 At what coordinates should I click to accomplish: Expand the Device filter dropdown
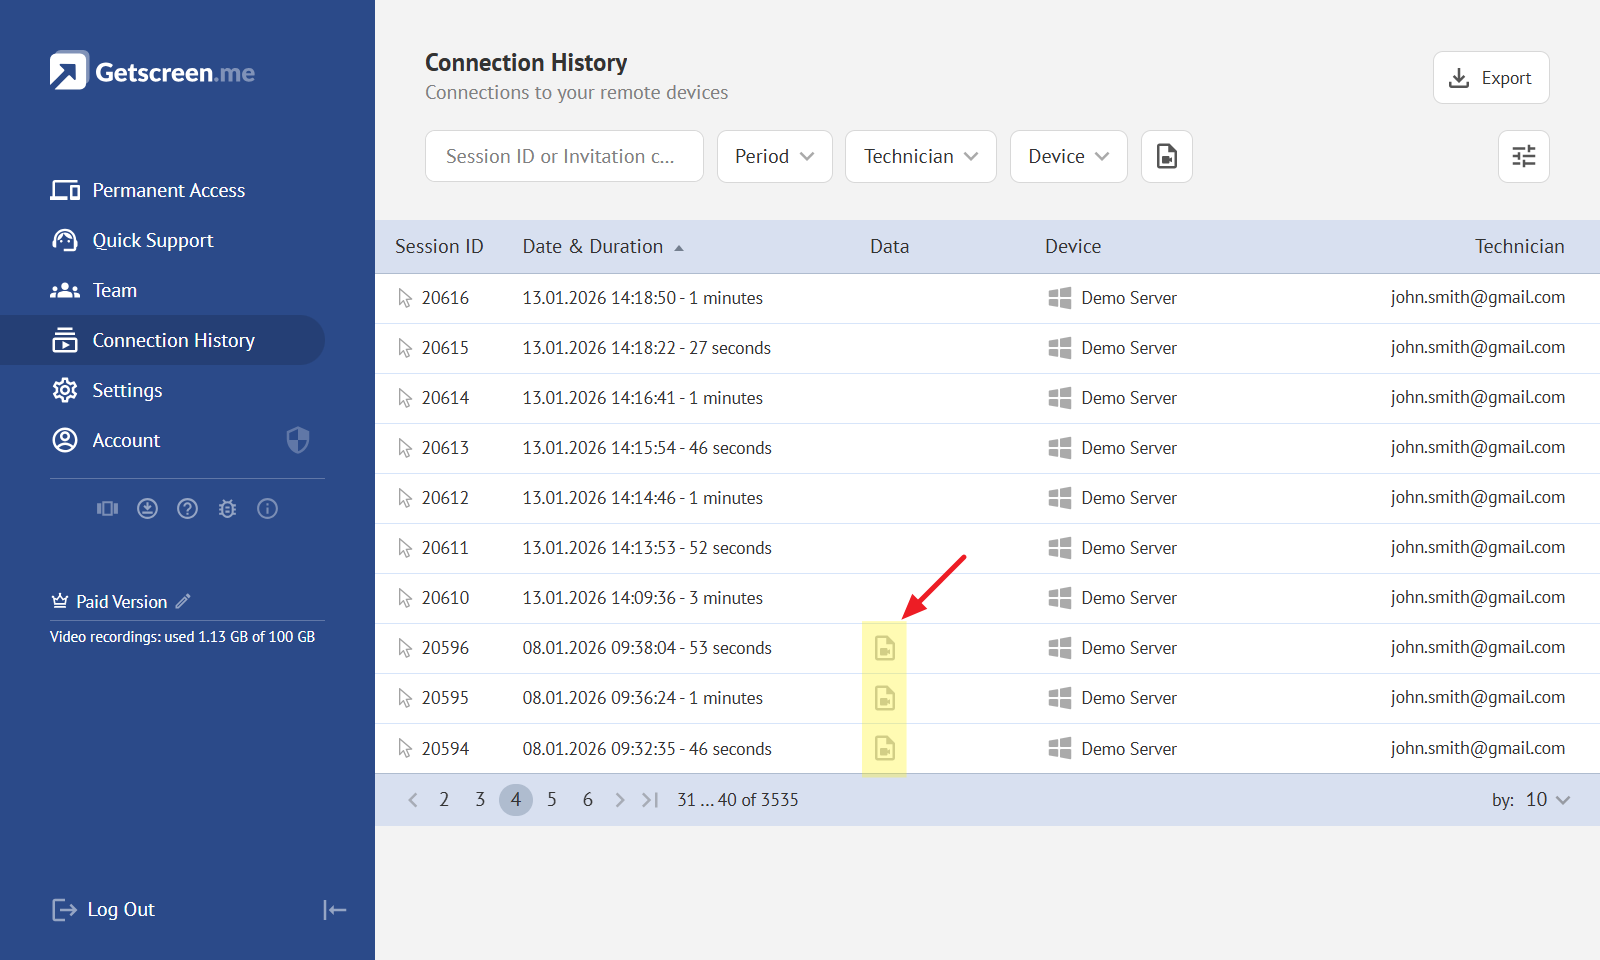(1068, 157)
